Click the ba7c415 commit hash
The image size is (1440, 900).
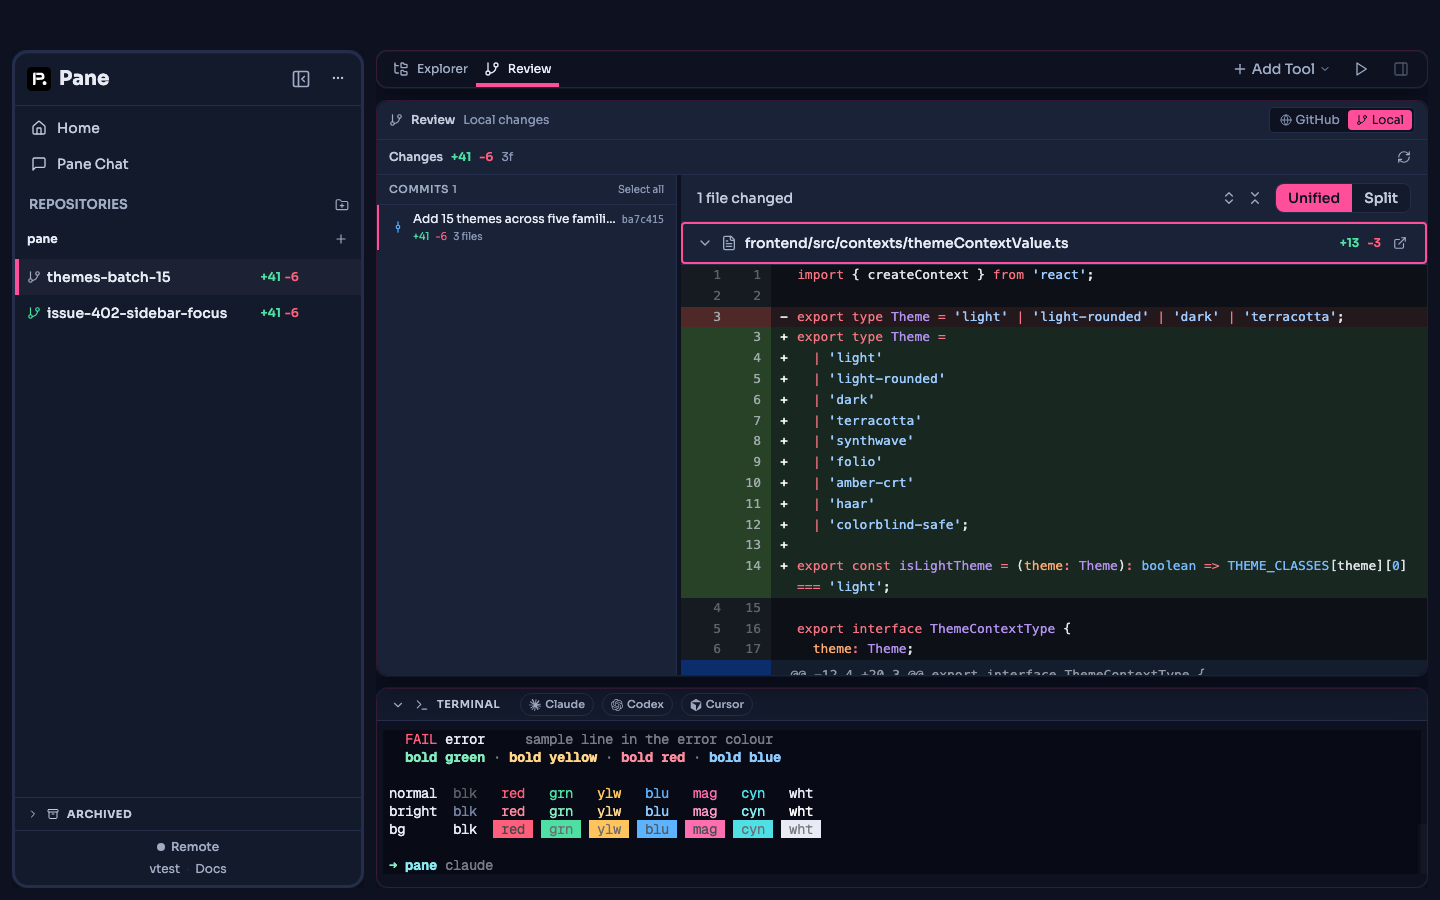(x=643, y=219)
